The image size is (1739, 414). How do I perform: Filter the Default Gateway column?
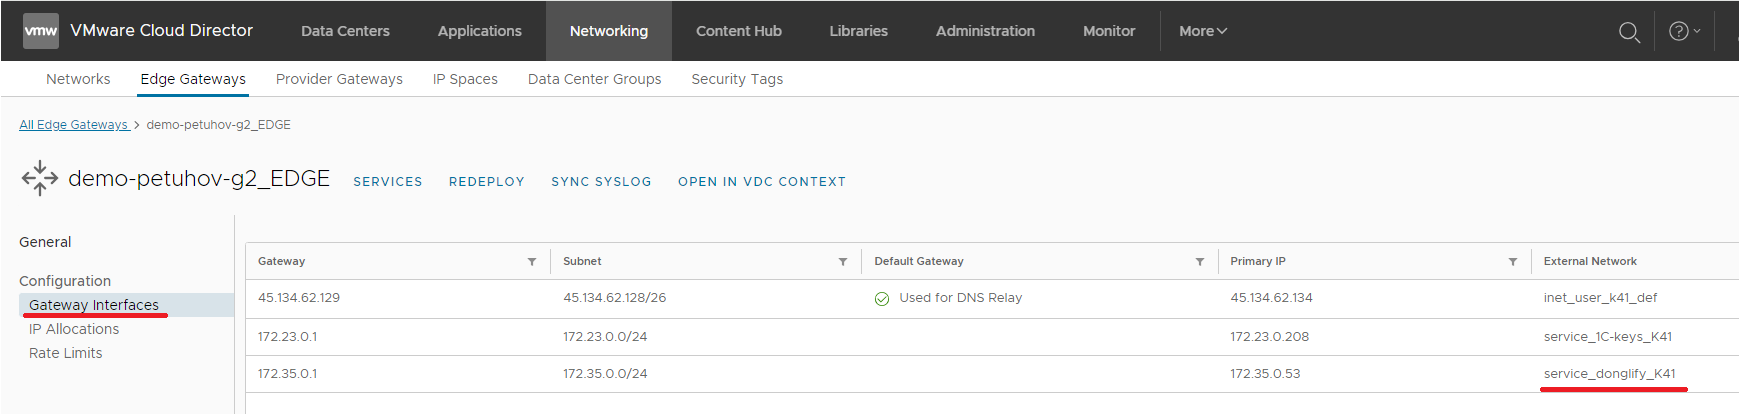tap(1199, 262)
